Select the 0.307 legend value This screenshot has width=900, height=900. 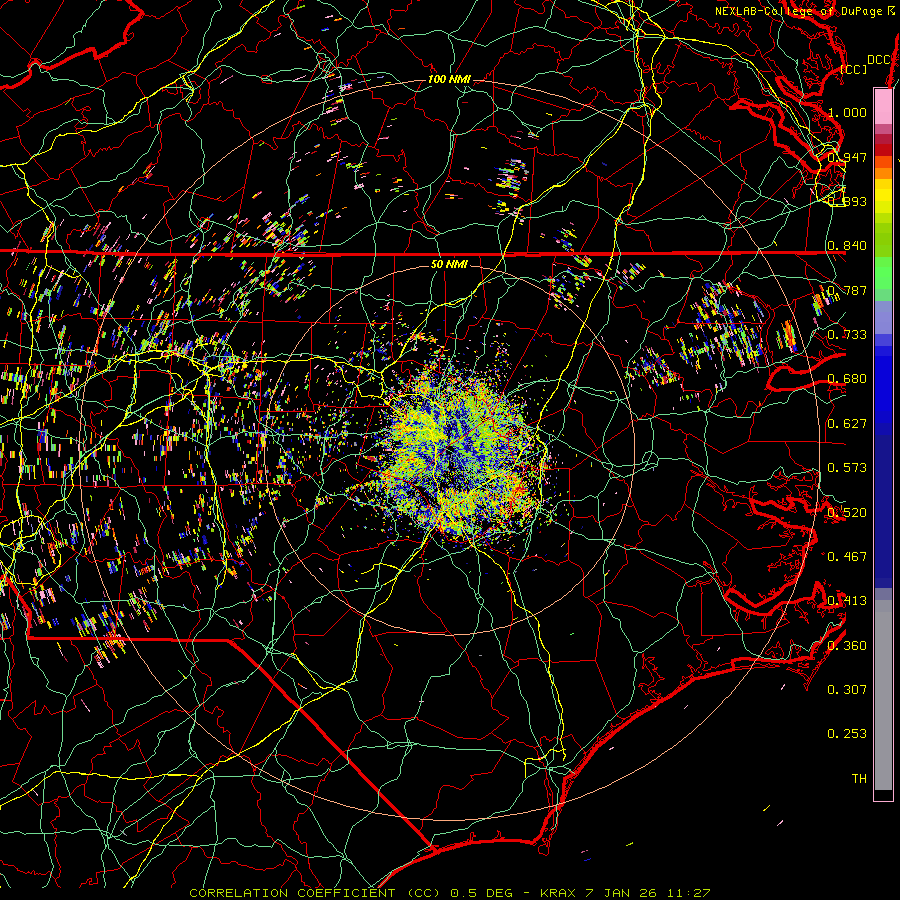click(x=847, y=689)
